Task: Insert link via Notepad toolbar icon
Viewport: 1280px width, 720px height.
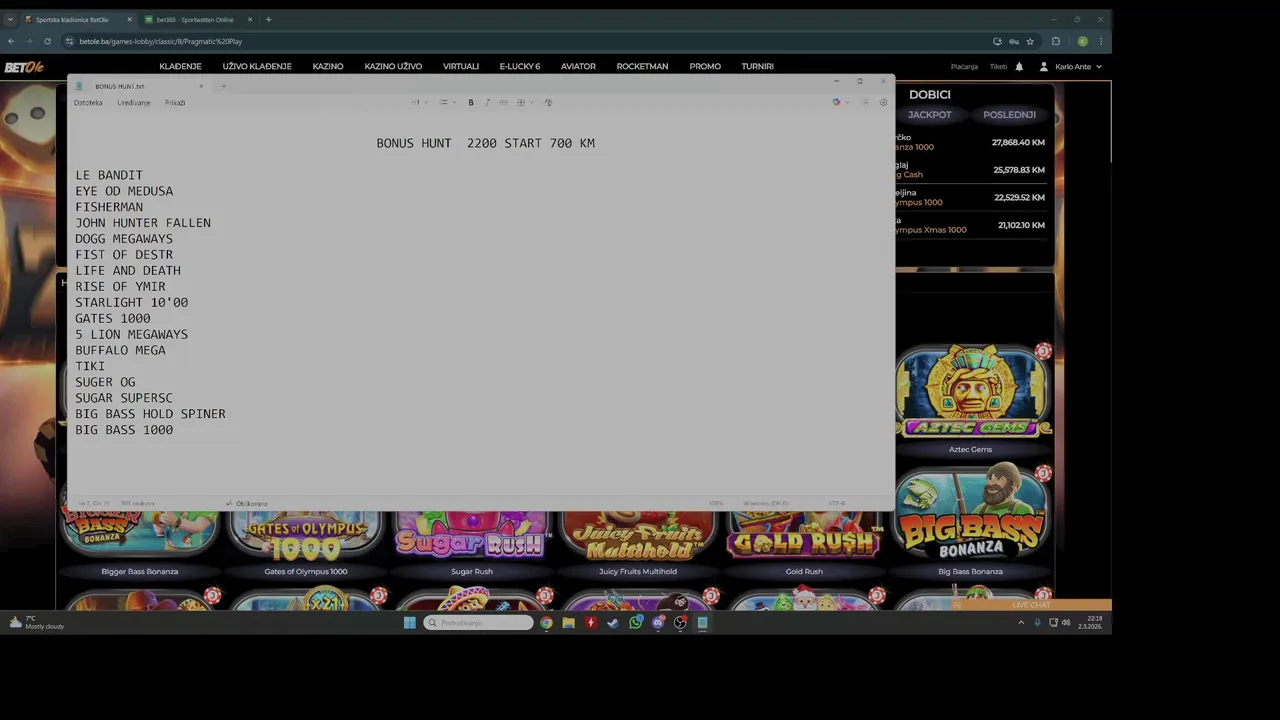Action: pyautogui.click(x=503, y=102)
